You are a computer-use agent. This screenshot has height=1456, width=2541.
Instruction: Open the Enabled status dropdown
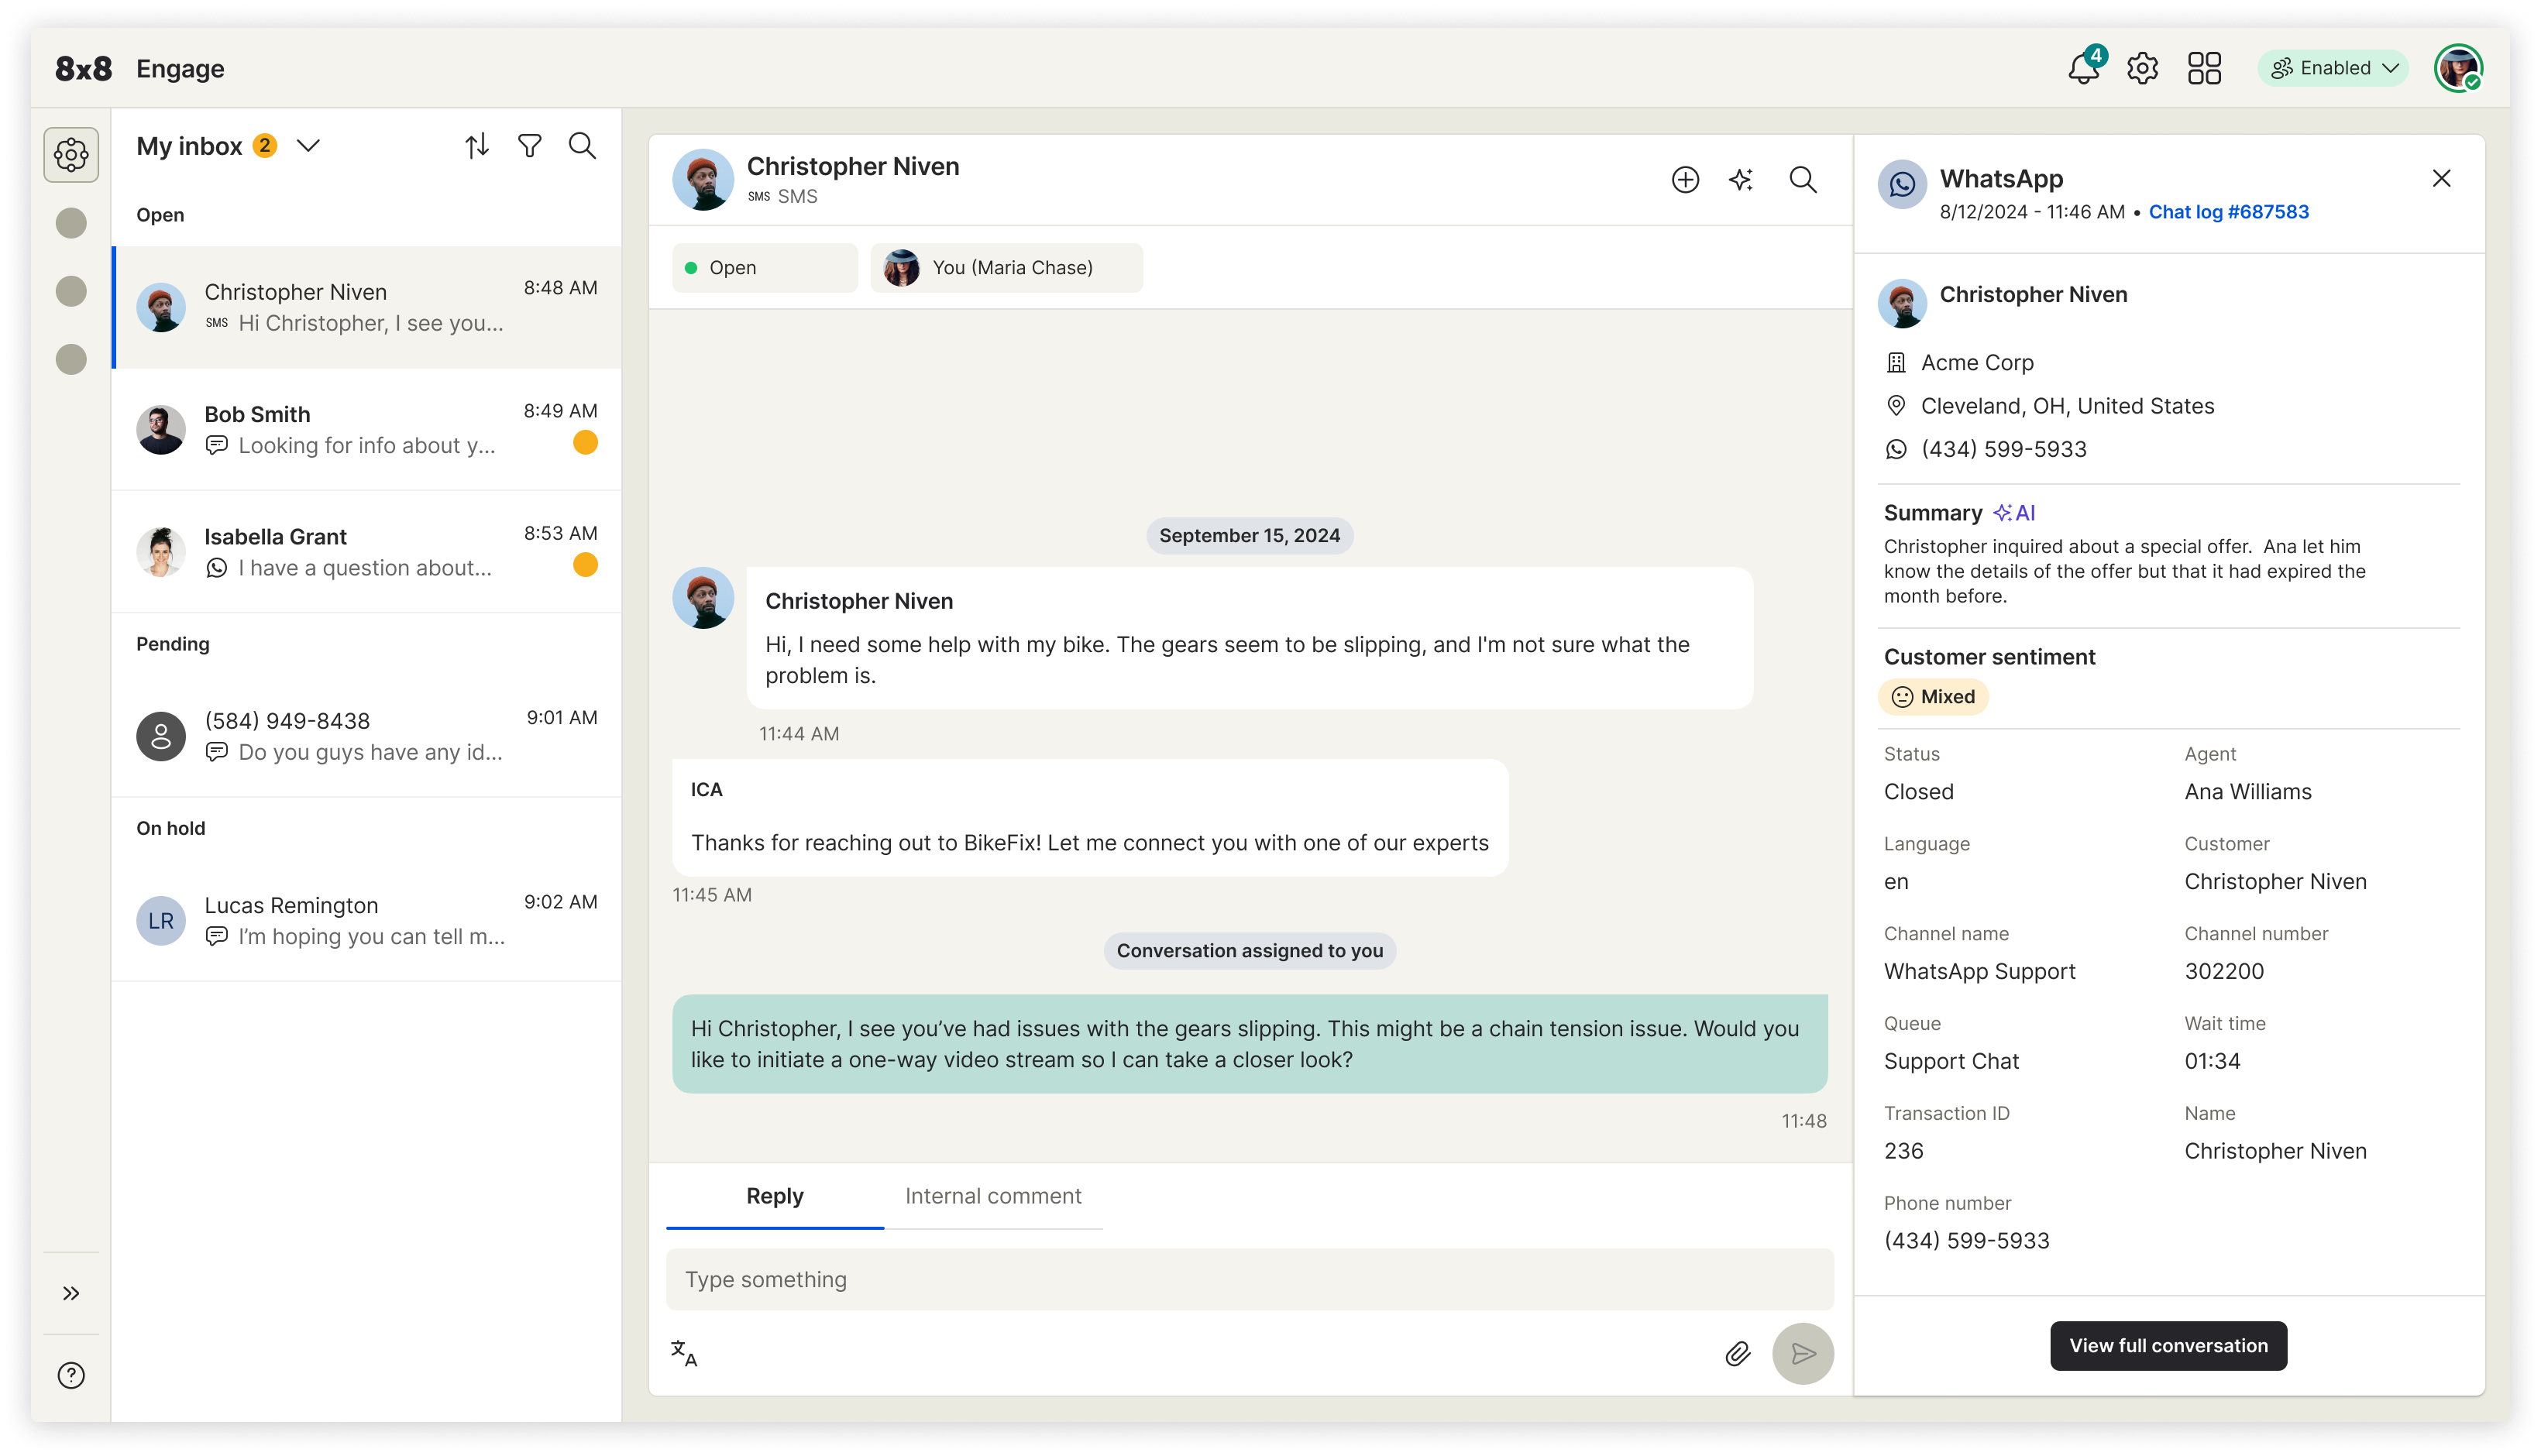tap(2333, 68)
